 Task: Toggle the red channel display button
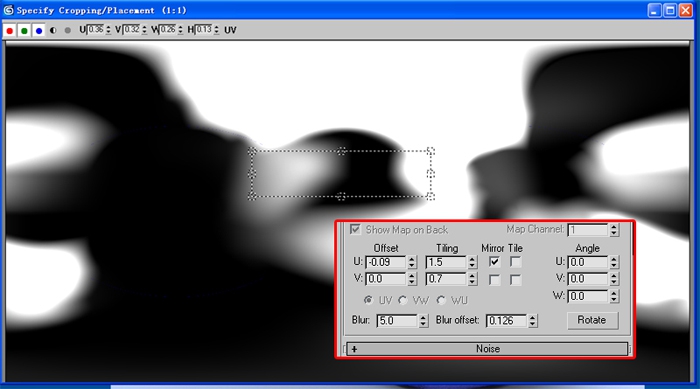pos(9,30)
